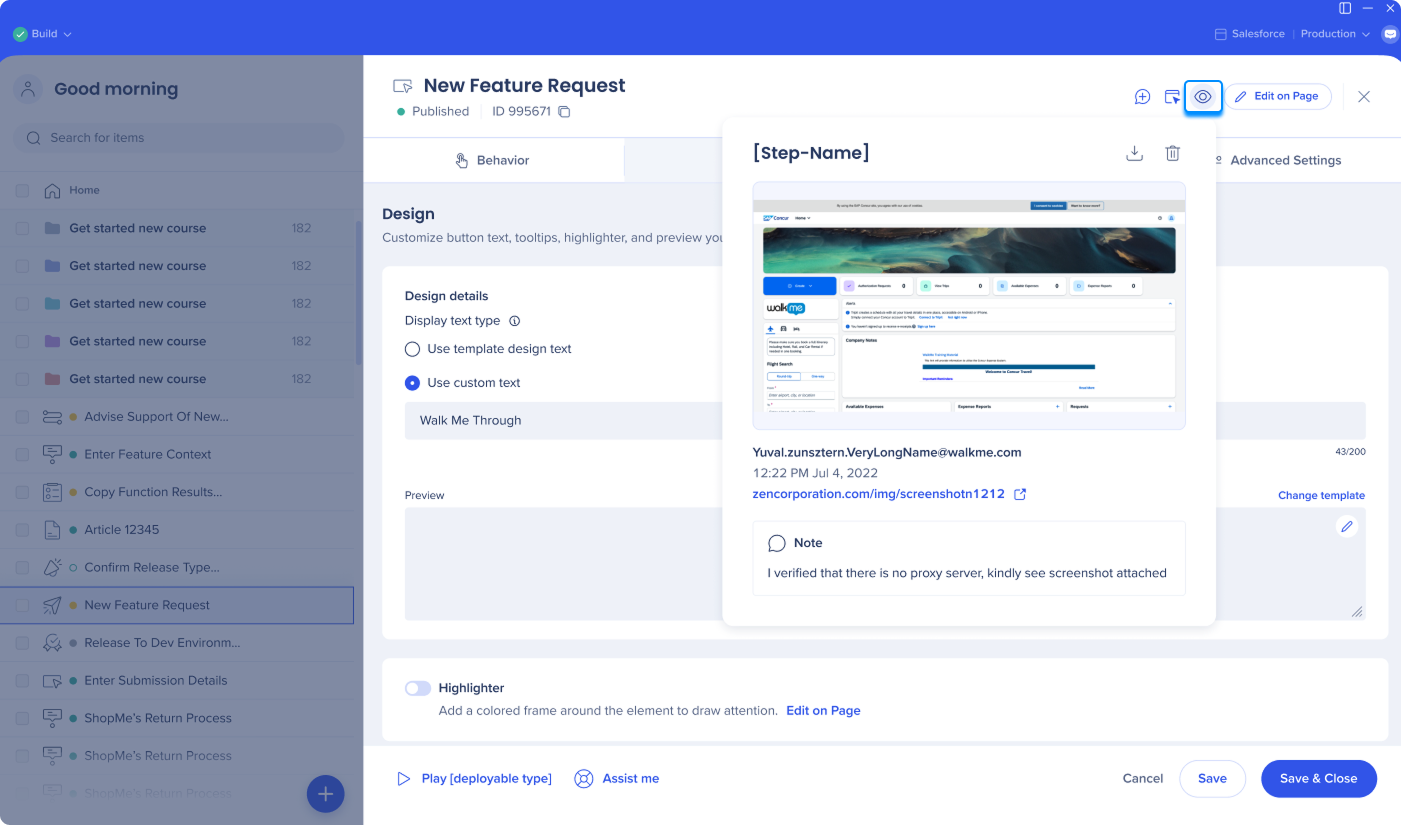Click the Search for items field

click(178, 138)
